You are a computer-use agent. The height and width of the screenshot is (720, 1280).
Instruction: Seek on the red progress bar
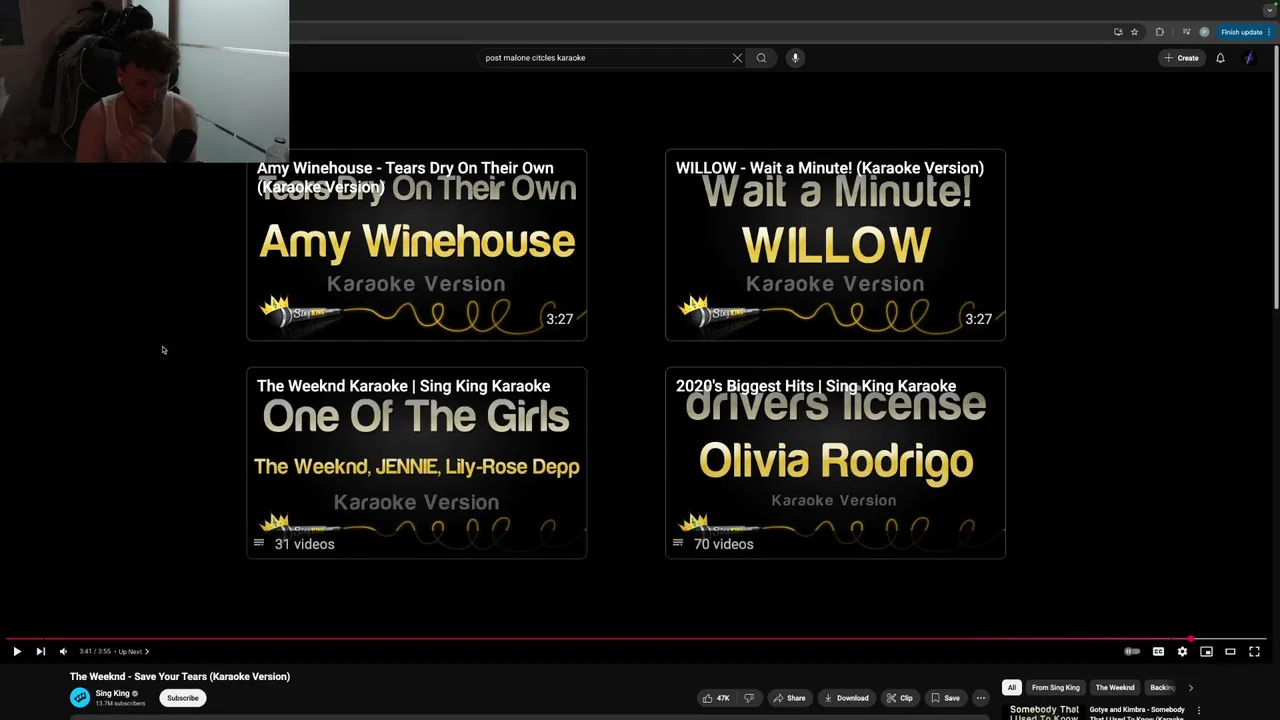[x=636, y=638]
